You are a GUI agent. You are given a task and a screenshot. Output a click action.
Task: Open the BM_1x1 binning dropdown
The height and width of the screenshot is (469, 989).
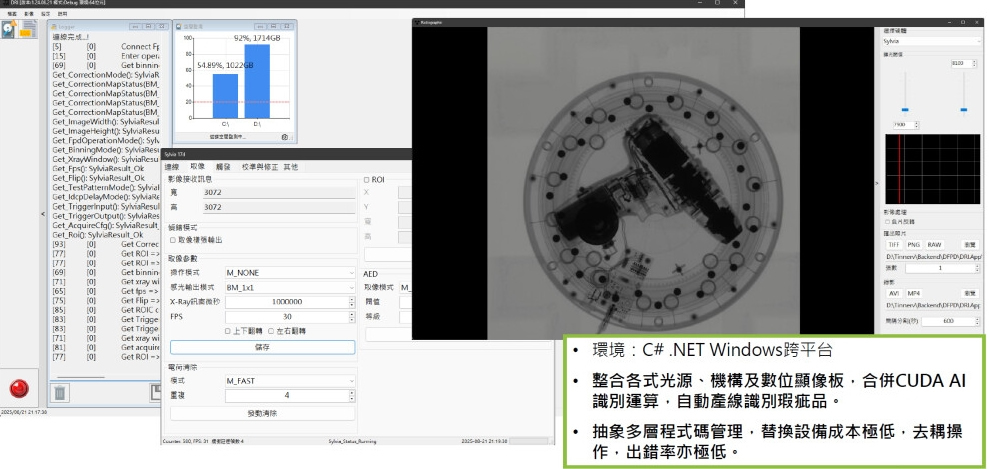289,287
